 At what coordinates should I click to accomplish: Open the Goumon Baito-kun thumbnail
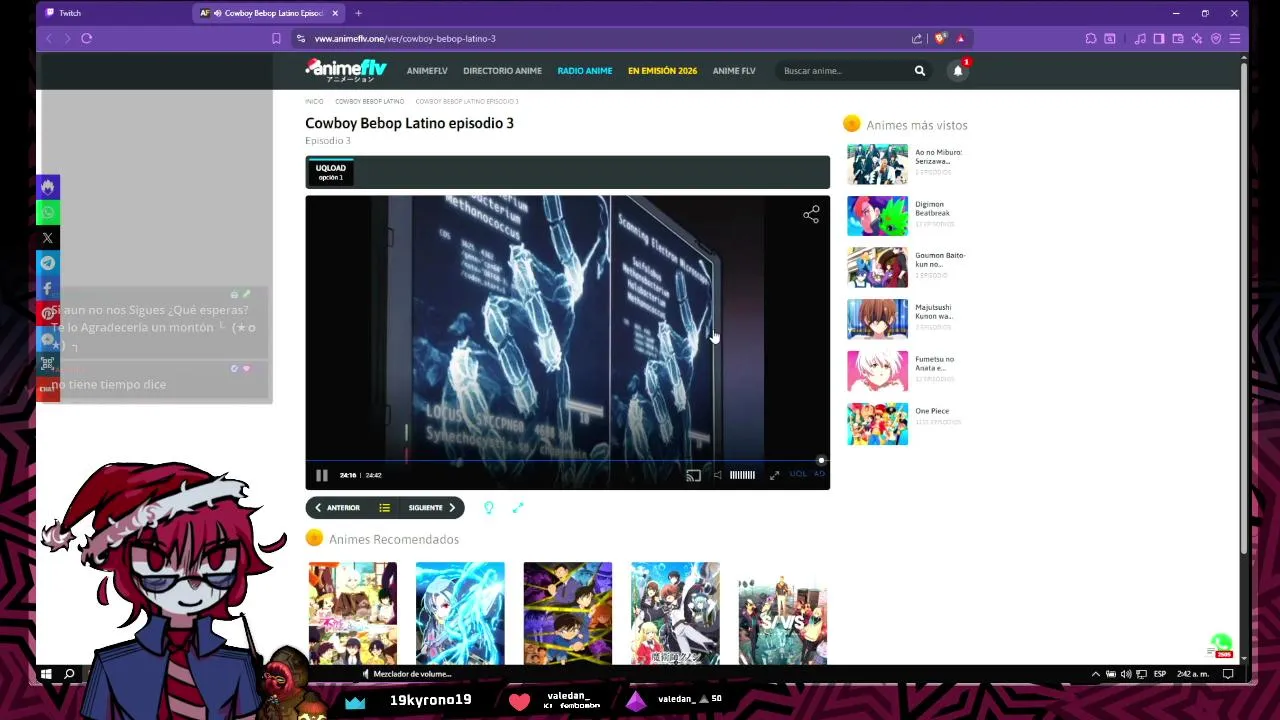pyautogui.click(x=877, y=268)
